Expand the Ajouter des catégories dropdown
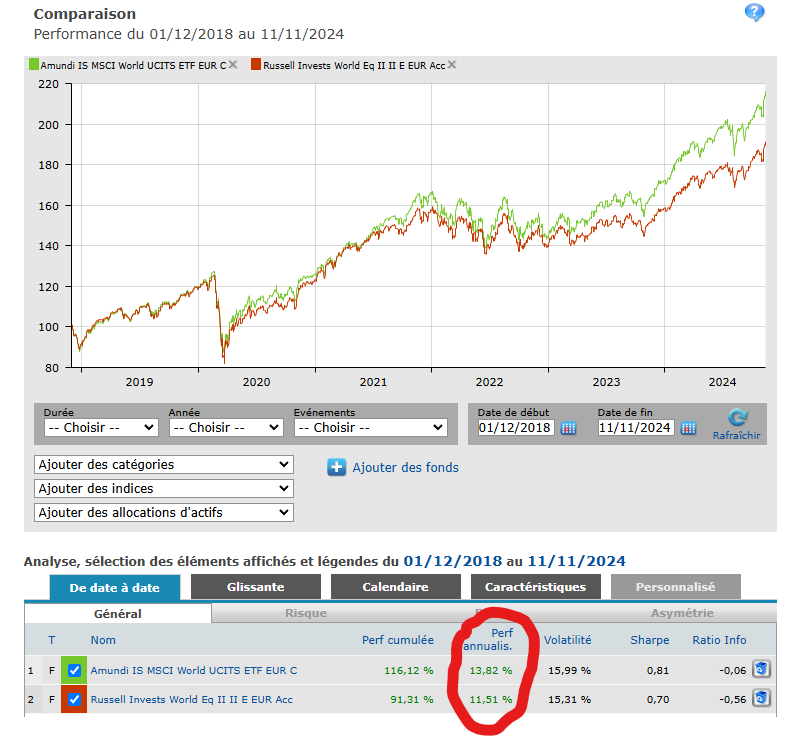 point(164,465)
